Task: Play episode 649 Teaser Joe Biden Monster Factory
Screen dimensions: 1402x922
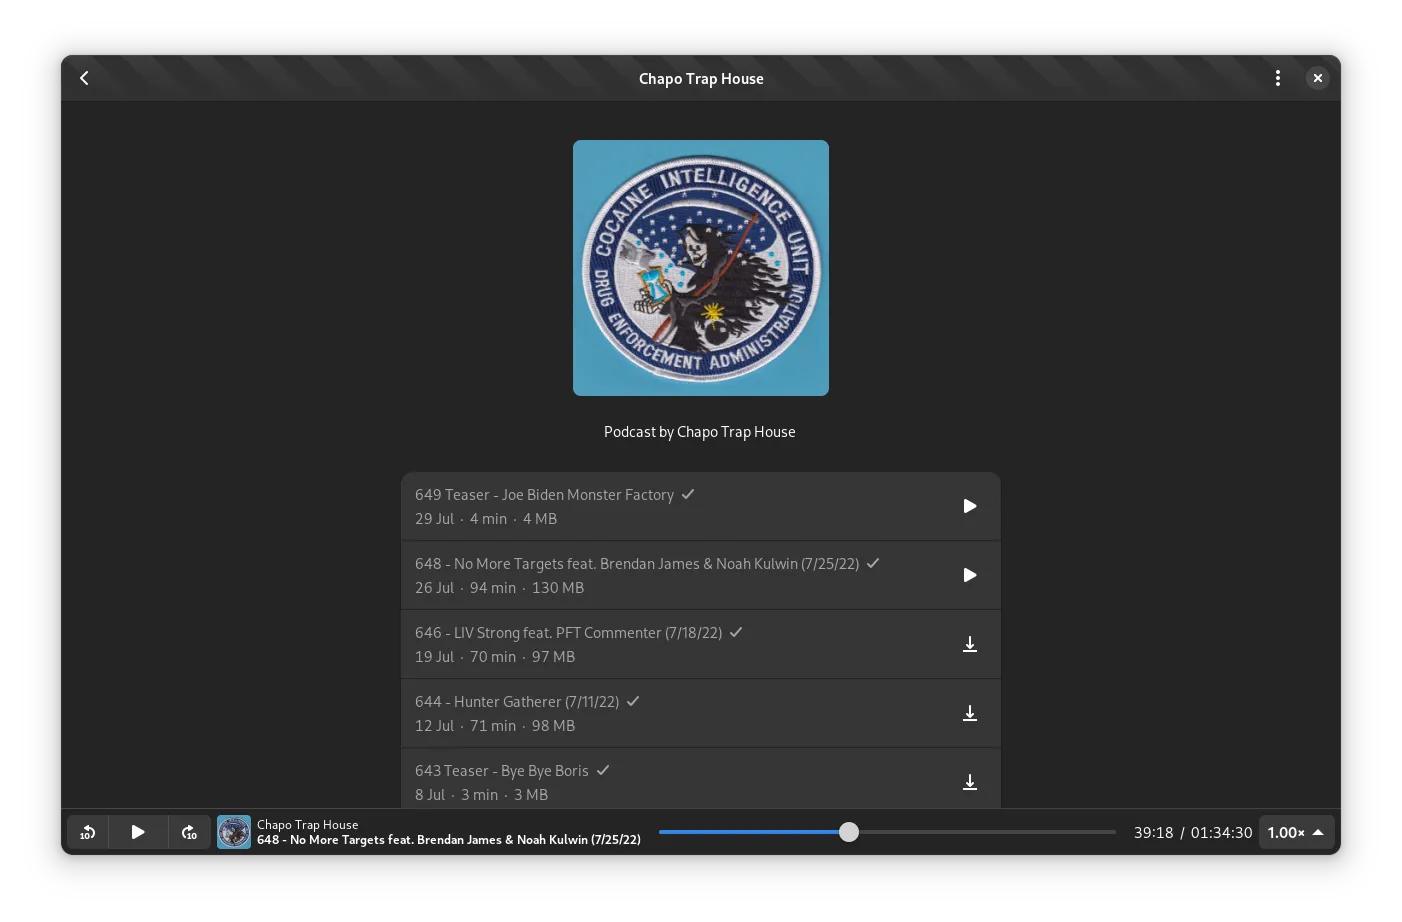Action: pos(969,506)
